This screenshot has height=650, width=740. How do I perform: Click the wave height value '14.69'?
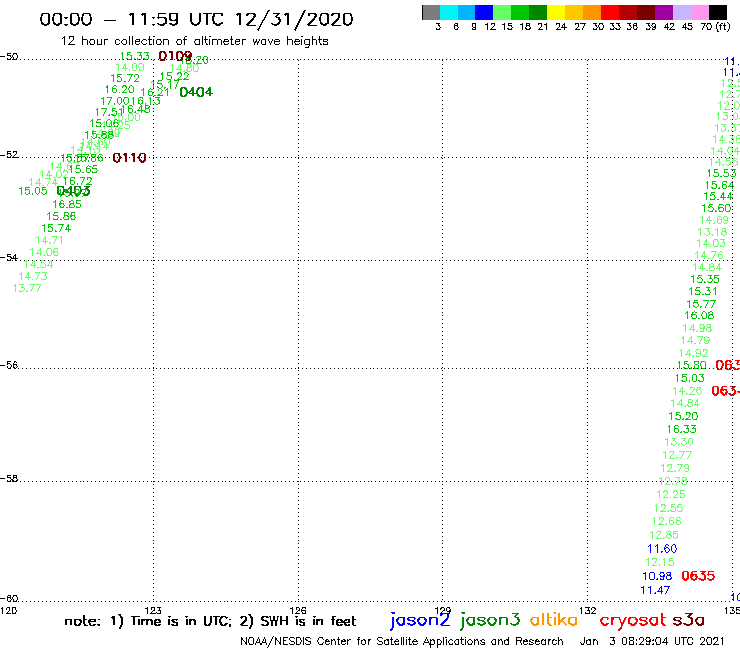(x=714, y=220)
